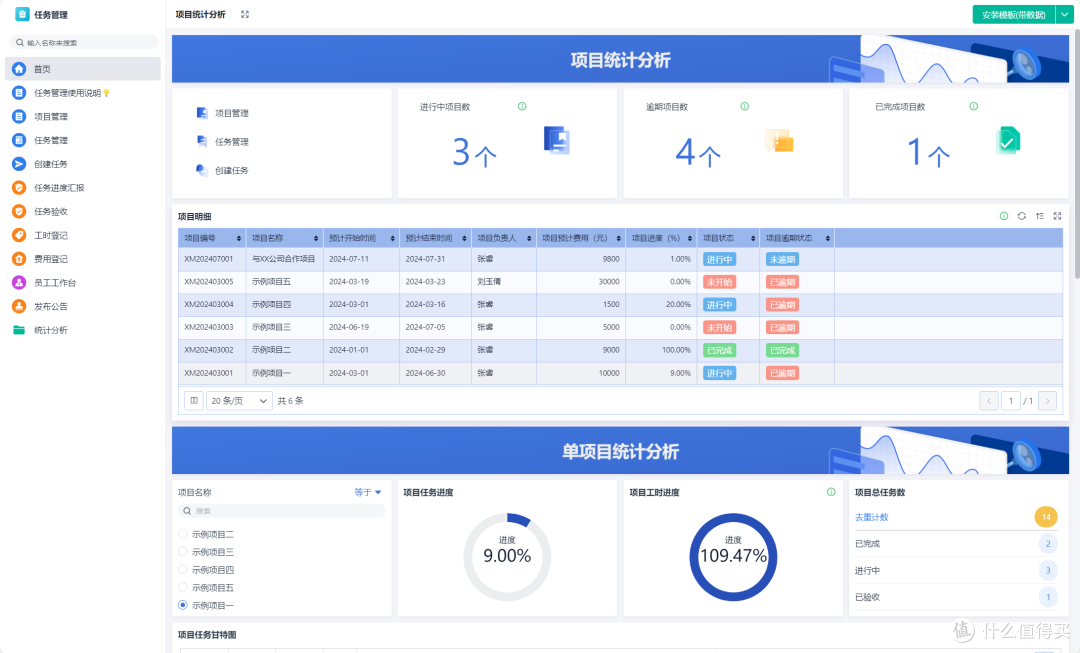Select 任务管理 in the left sidebar

(51, 141)
